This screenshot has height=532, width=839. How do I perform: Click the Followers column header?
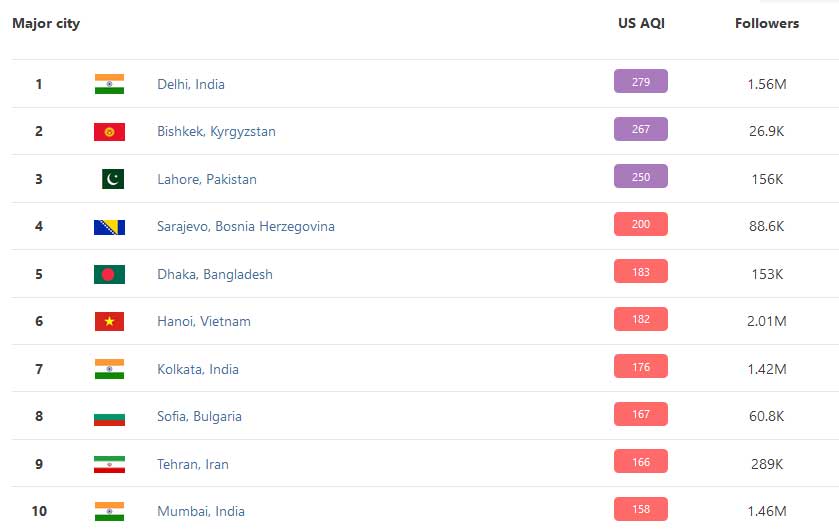pyautogui.click(x=767, y=24)
